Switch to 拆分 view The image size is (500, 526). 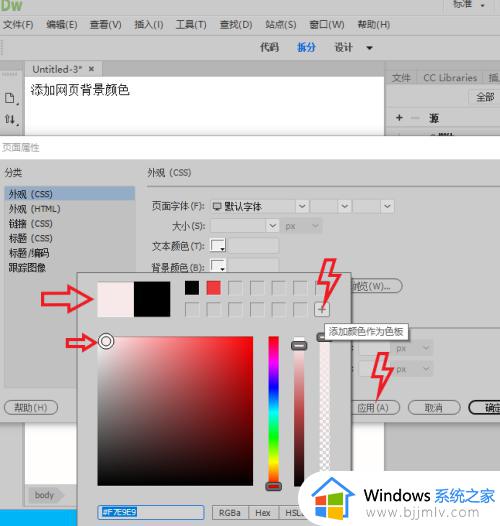point(306,47)
